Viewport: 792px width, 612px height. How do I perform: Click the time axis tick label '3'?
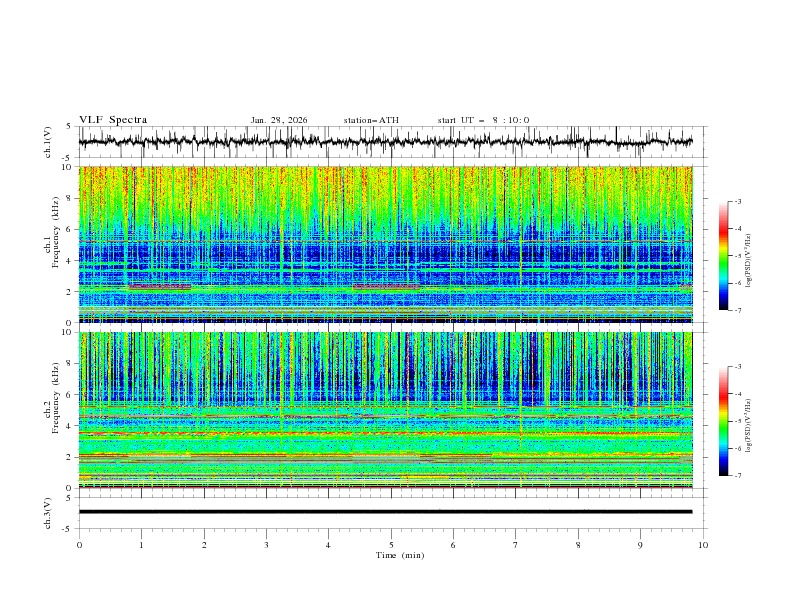pyautogui.click(x=266, y=545)
